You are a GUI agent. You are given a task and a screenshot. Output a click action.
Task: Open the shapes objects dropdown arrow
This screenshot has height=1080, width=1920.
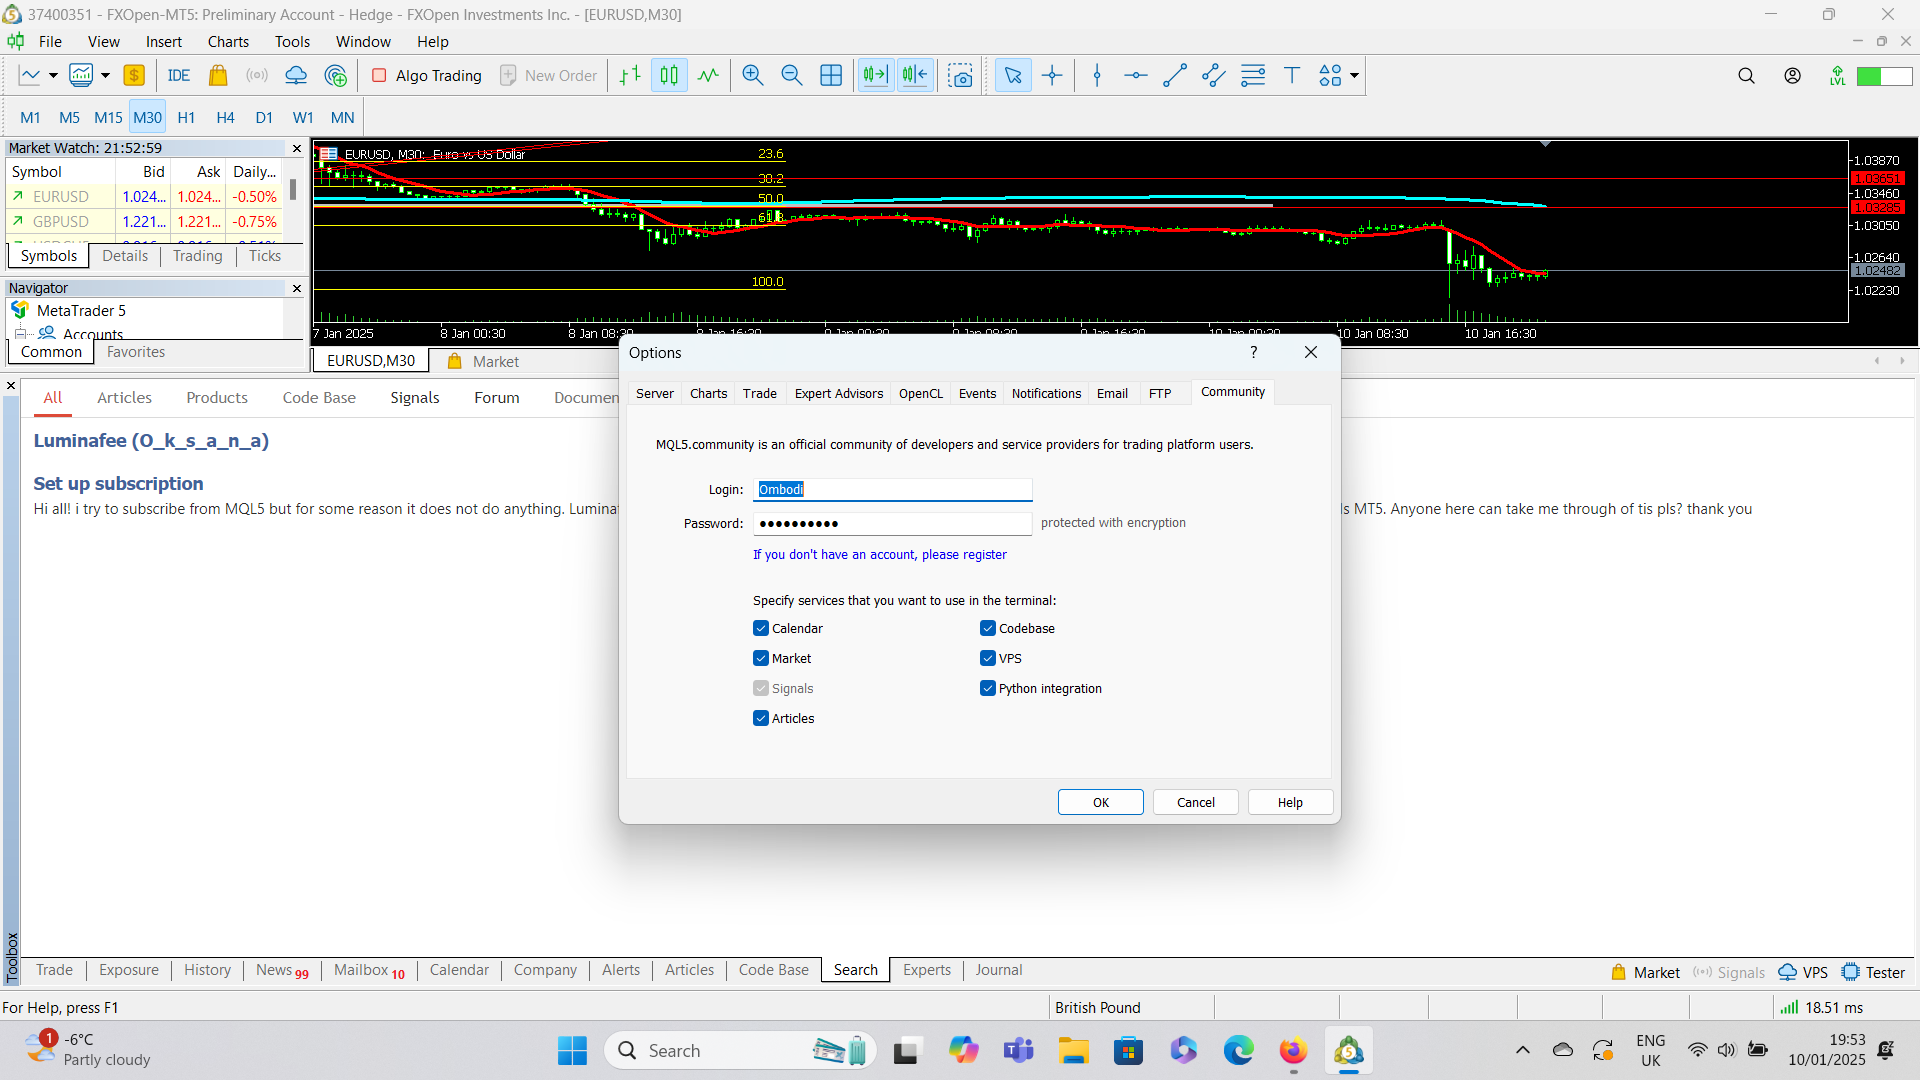tap(1354, 75)
